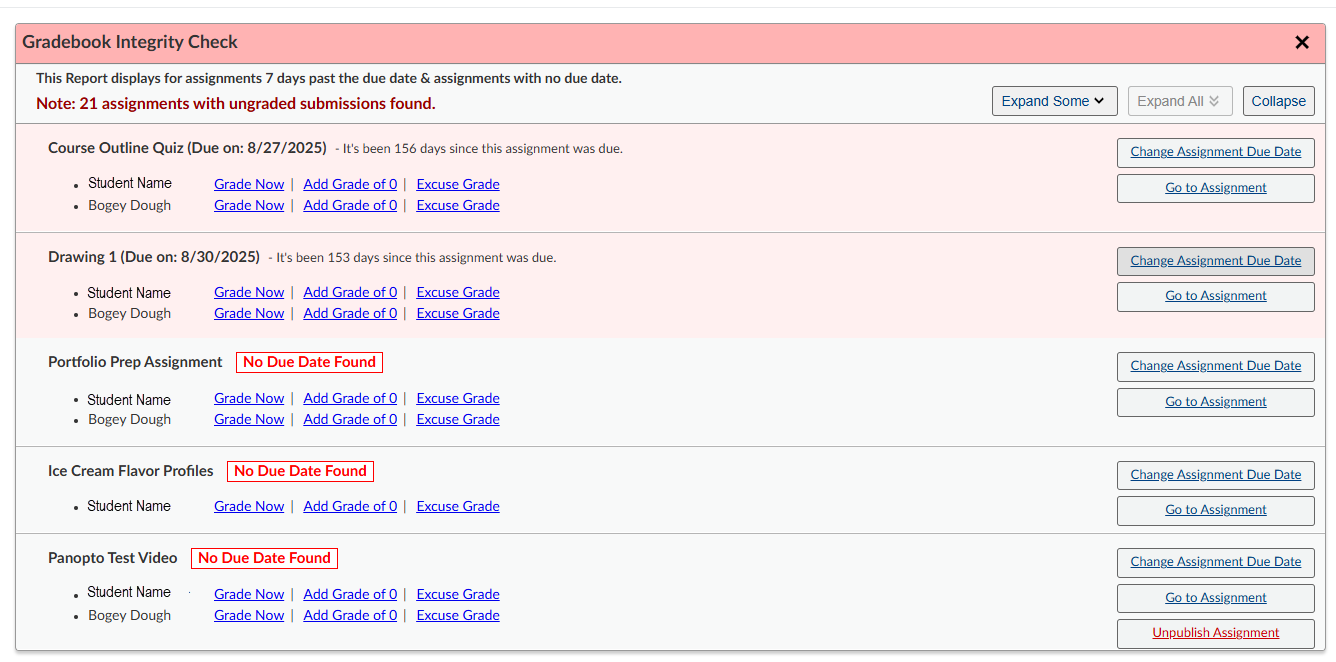Unpublish the Panopto Test Video assignment
This screenshot has height=662, width=1336.
click(x=1215, y=633)
